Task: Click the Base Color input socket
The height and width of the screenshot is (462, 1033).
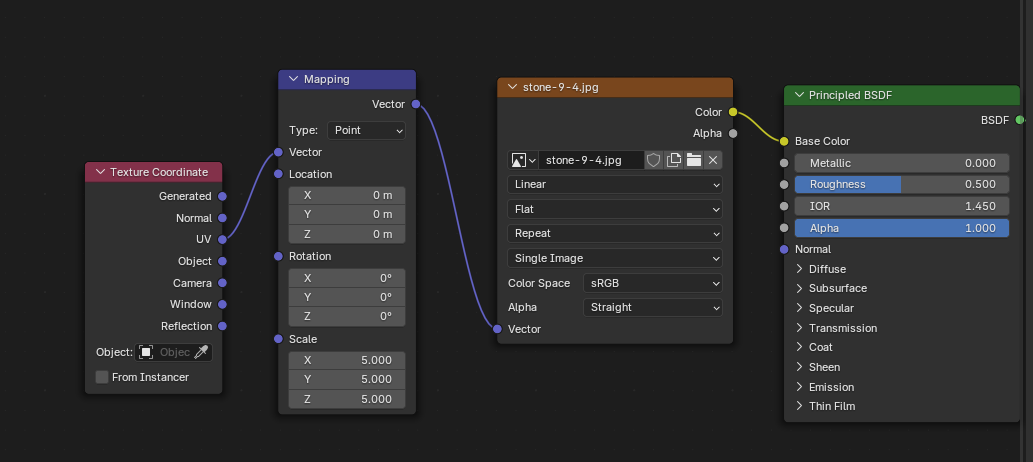Action: [784, 141]
